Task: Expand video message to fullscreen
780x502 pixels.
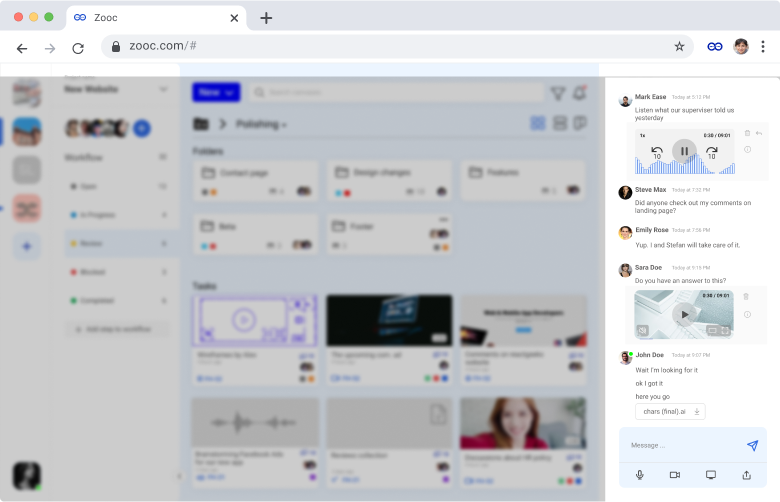Action: coord(725,330)
